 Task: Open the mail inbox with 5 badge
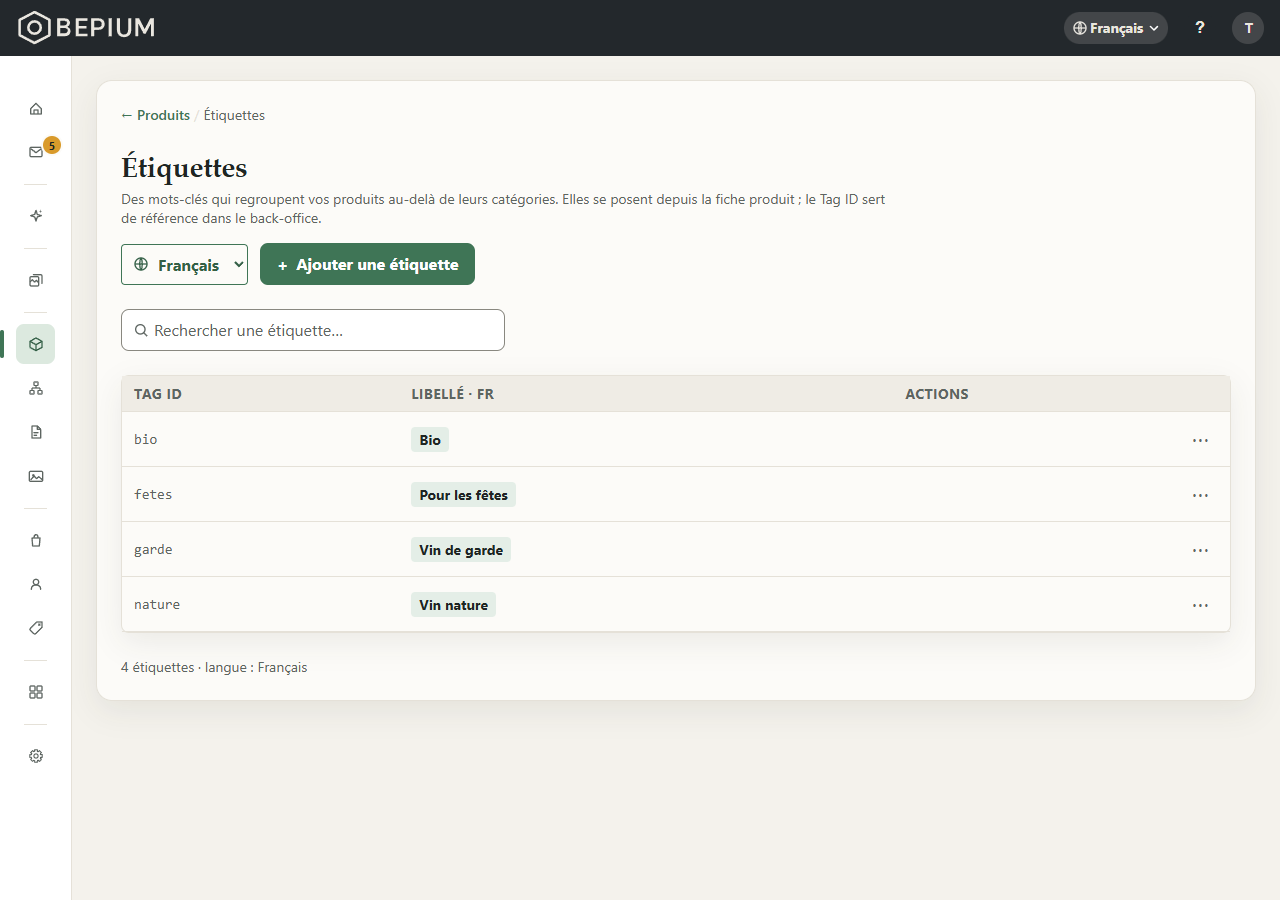[x=36, y=152]
